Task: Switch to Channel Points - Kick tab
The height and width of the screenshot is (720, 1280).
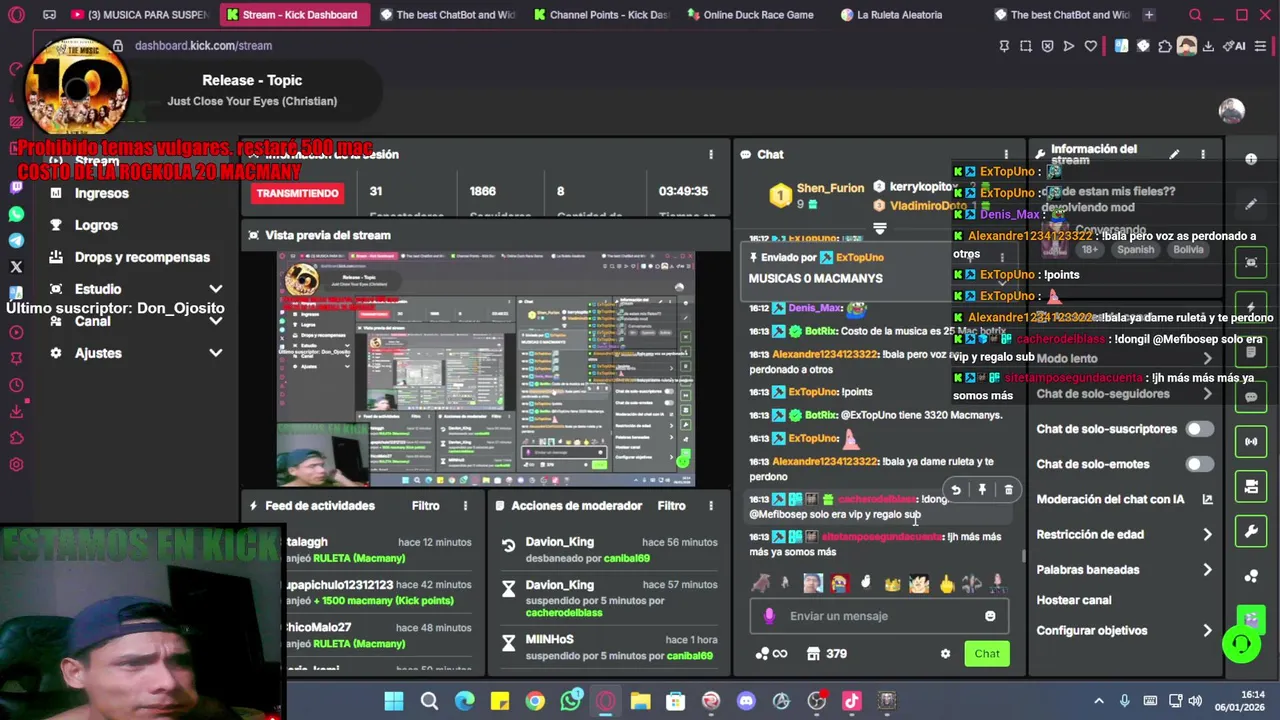Action: [x=601, y=15]
